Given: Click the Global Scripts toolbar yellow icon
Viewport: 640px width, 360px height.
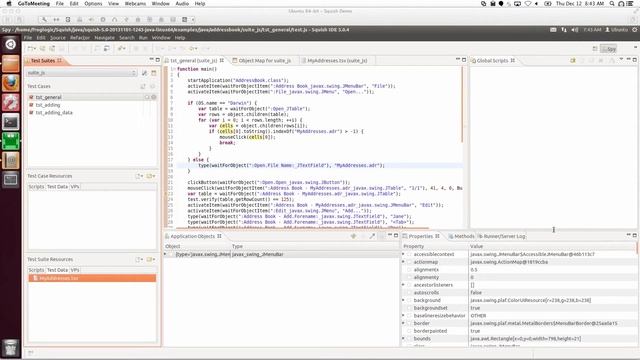Looking at the screenshot, I should [573, 60].
